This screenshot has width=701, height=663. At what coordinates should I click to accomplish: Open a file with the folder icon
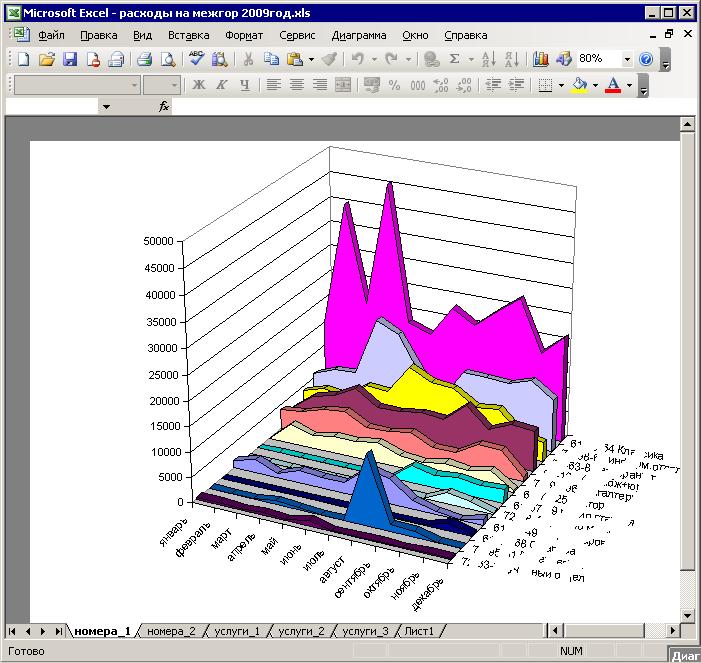46,59
